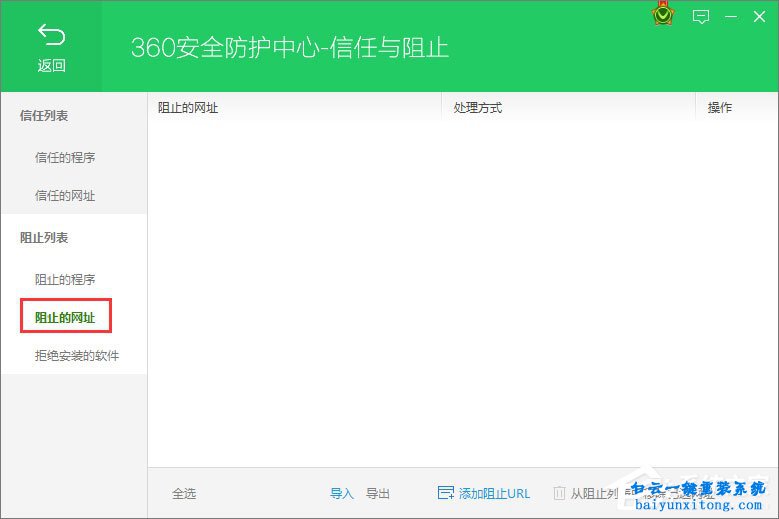Click 添加阻止URL text link
Image resolution: width=779 pixels, height=519 pixels.
point(494,493)
